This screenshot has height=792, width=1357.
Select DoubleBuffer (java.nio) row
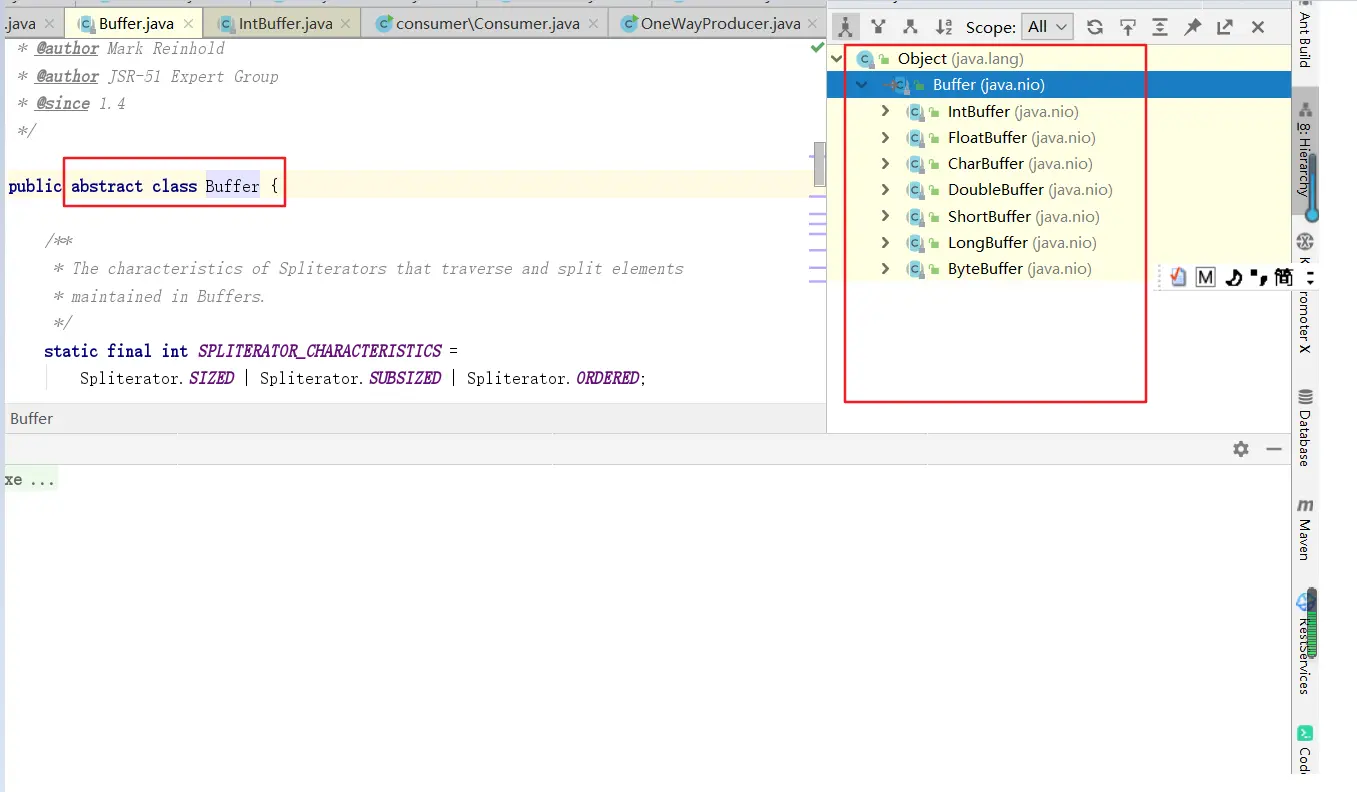(x=1059, y=189)
